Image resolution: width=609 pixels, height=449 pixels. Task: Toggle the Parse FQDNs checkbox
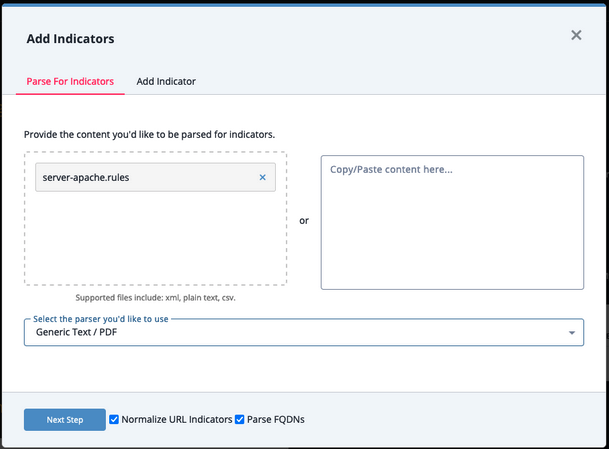240,419
